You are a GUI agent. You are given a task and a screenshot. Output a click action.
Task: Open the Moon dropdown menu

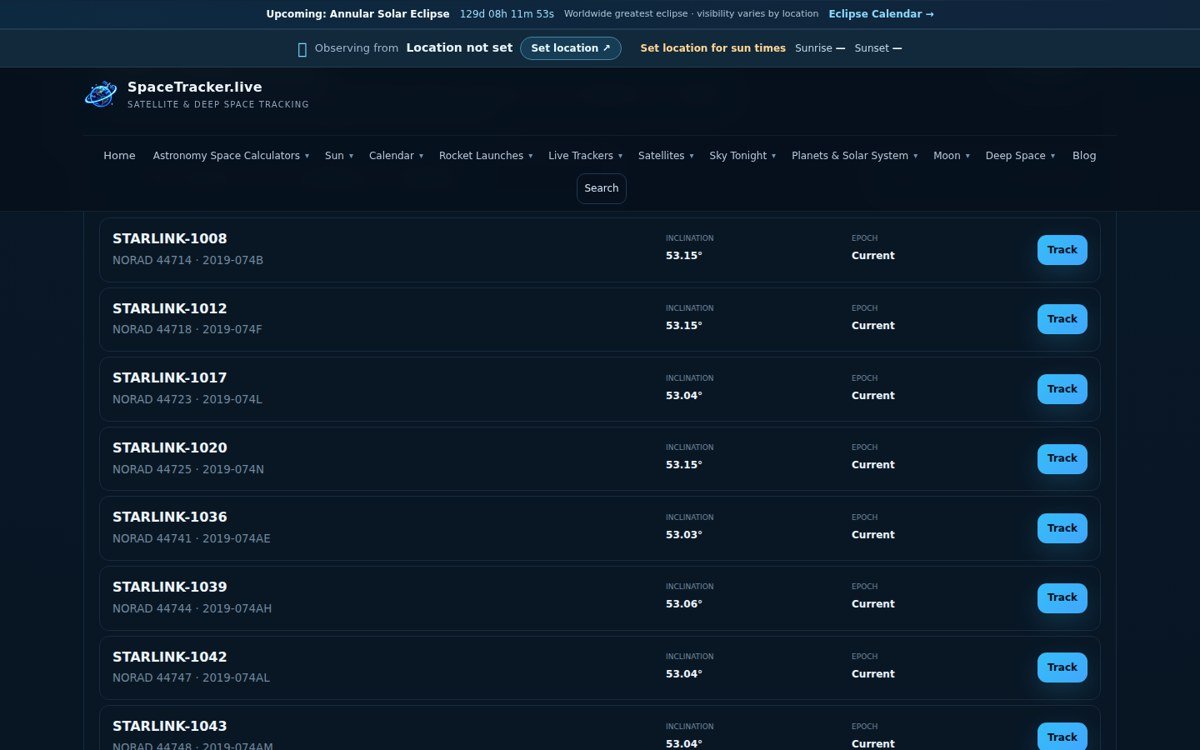pos(951,156)
